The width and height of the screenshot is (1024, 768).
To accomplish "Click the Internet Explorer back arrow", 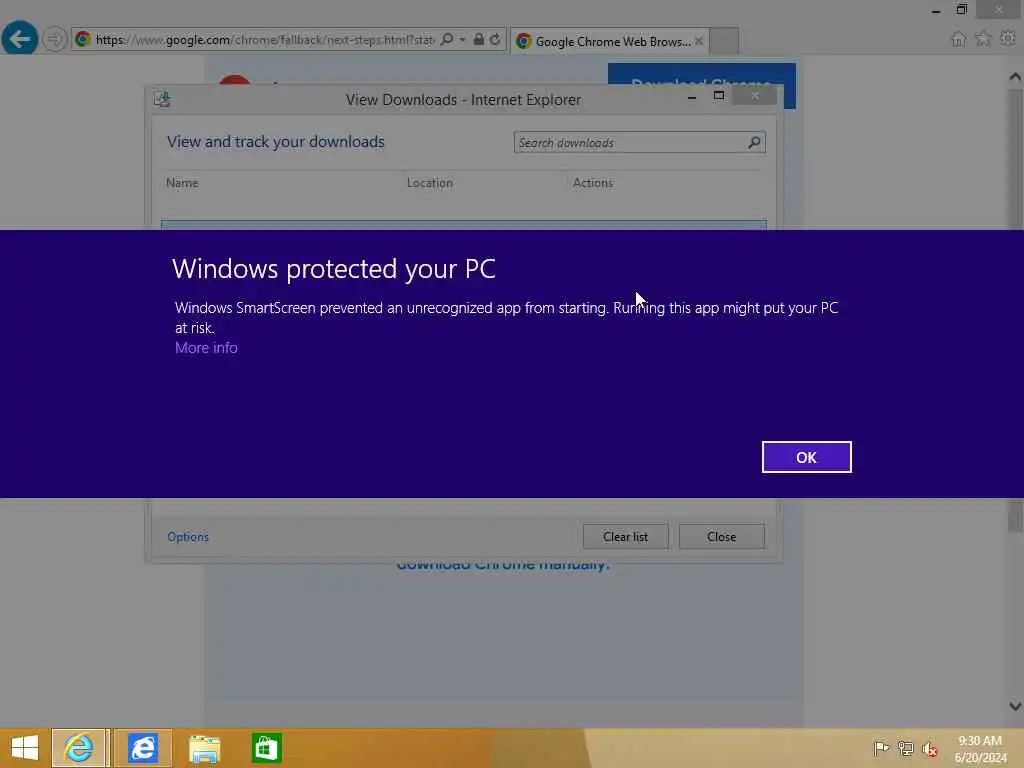I will (20, 39).
